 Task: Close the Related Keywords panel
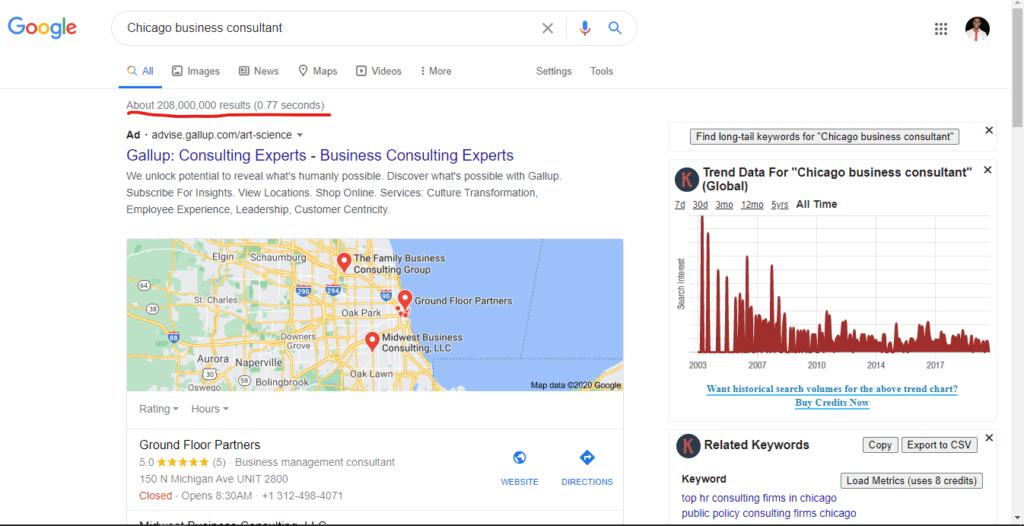pyautogui.click(x=989, y=438)
